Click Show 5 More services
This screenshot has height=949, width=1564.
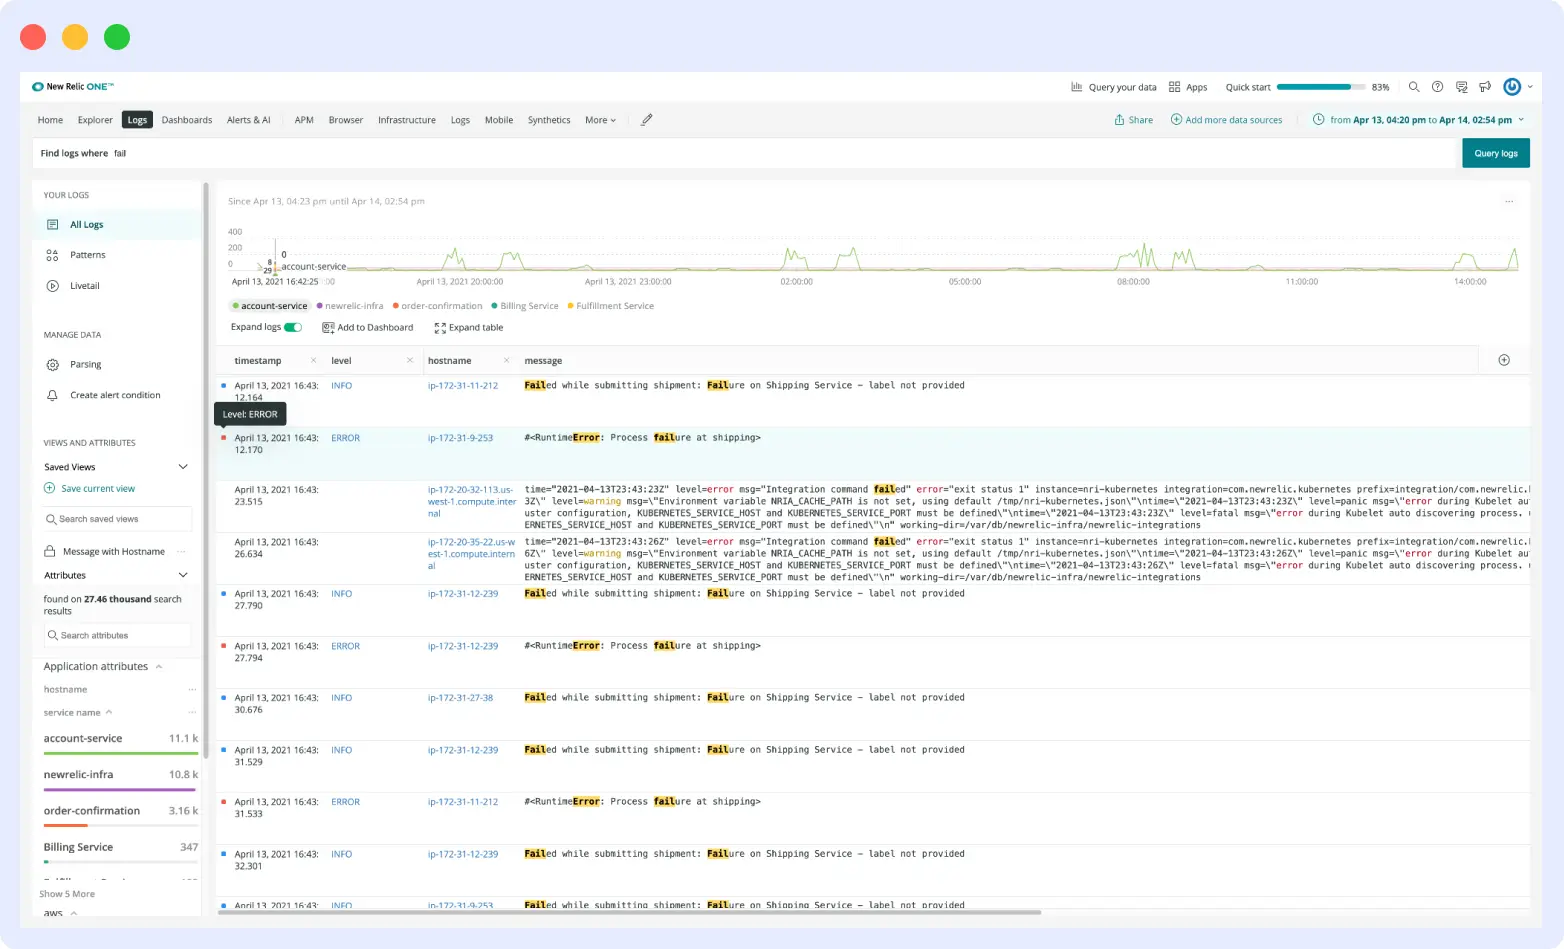click(x=67, y=894)
